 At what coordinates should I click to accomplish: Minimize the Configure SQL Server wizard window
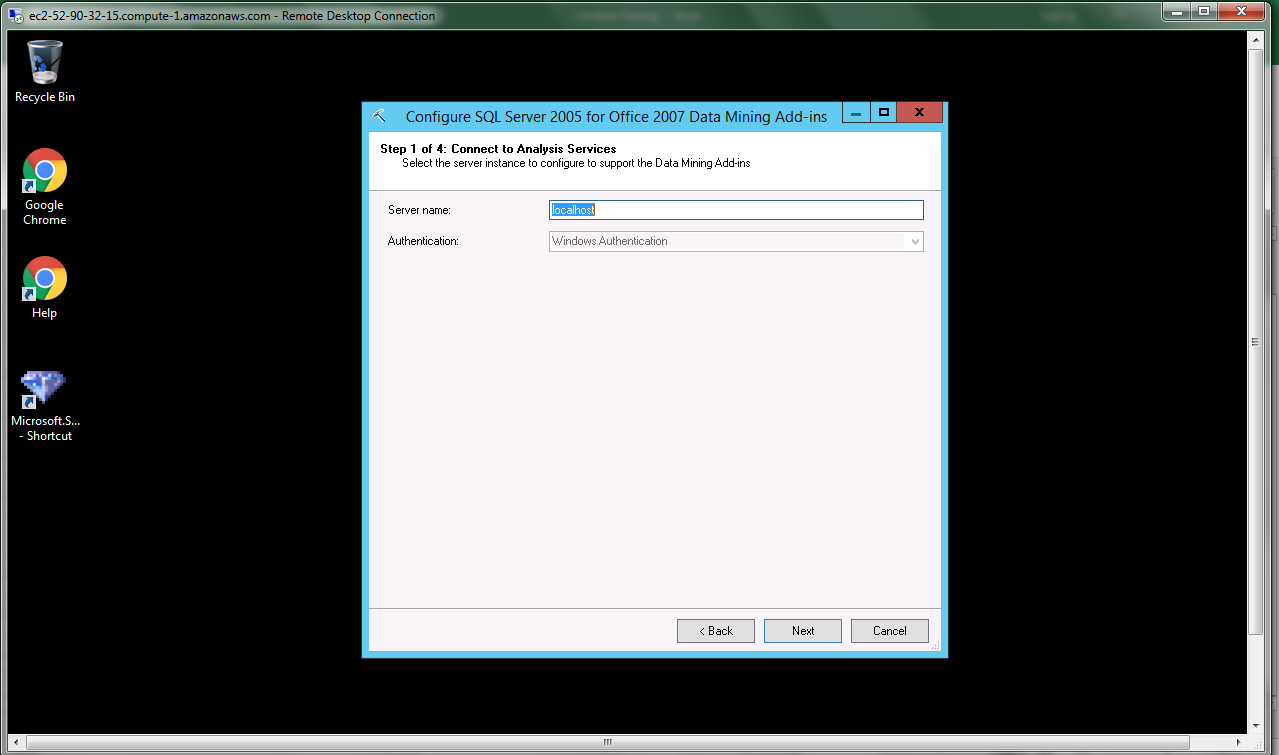(856, 113)
